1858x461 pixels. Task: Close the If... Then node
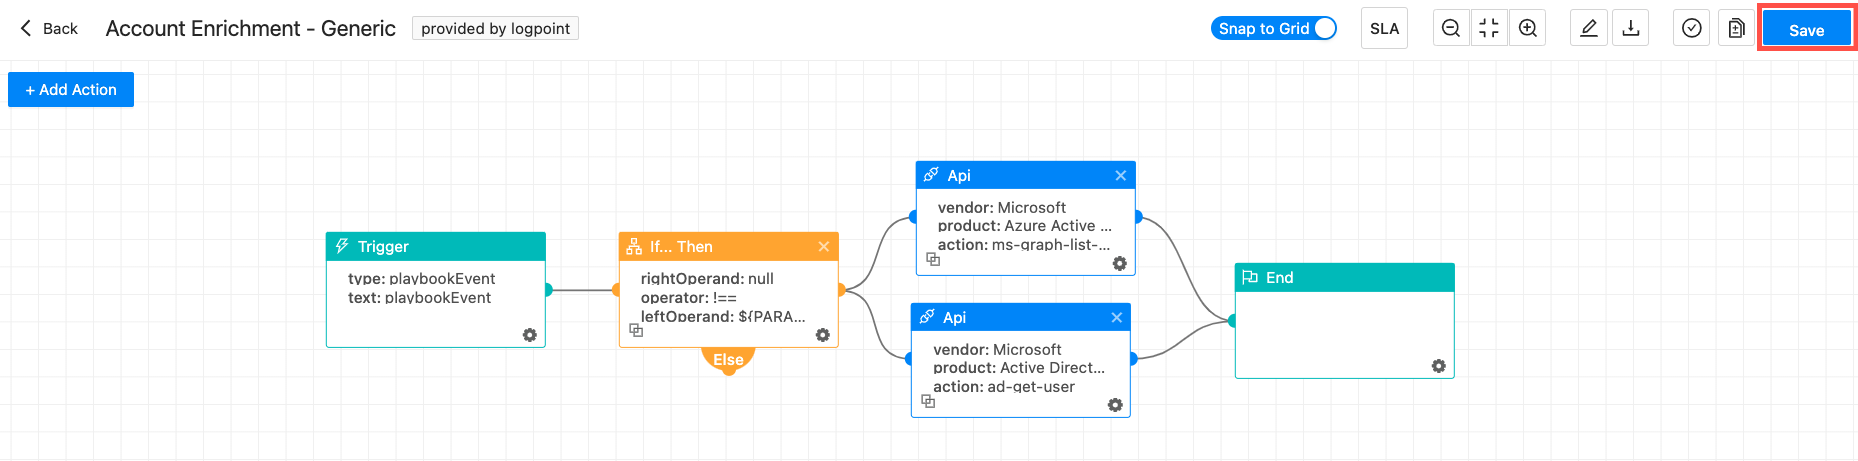[x=823, y=247]
